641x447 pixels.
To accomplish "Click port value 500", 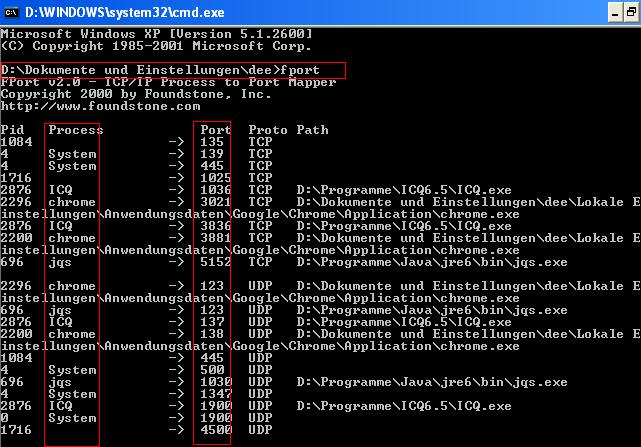I will coord(212,370).
